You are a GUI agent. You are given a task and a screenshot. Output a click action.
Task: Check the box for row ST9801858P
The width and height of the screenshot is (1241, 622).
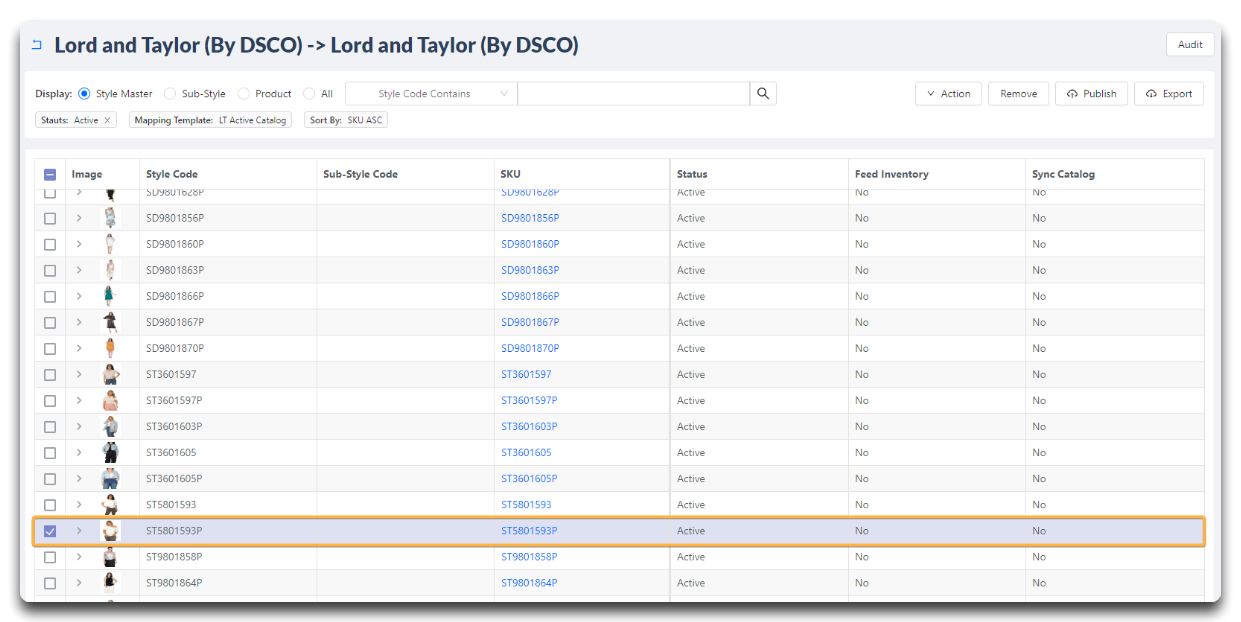tap(50, 557)
